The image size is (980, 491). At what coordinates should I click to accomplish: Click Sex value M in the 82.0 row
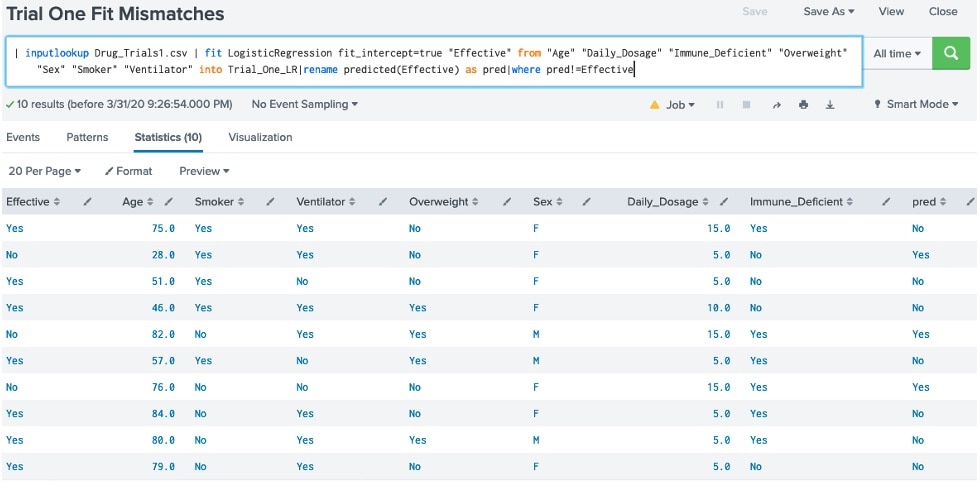point(536,334)
